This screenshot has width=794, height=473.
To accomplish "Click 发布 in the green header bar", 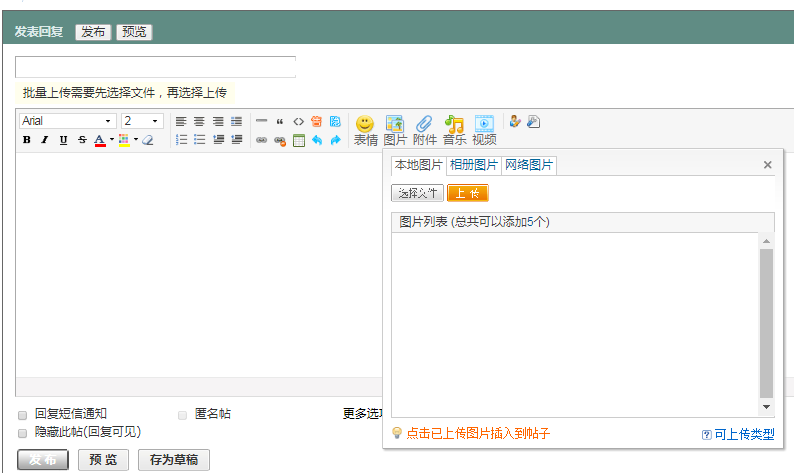I will 93,32.
